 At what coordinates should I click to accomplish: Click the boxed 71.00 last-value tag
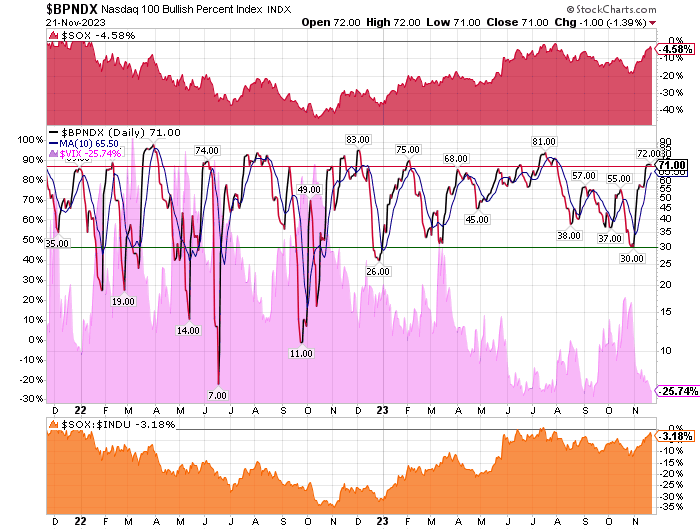click(x=672, y=165)
